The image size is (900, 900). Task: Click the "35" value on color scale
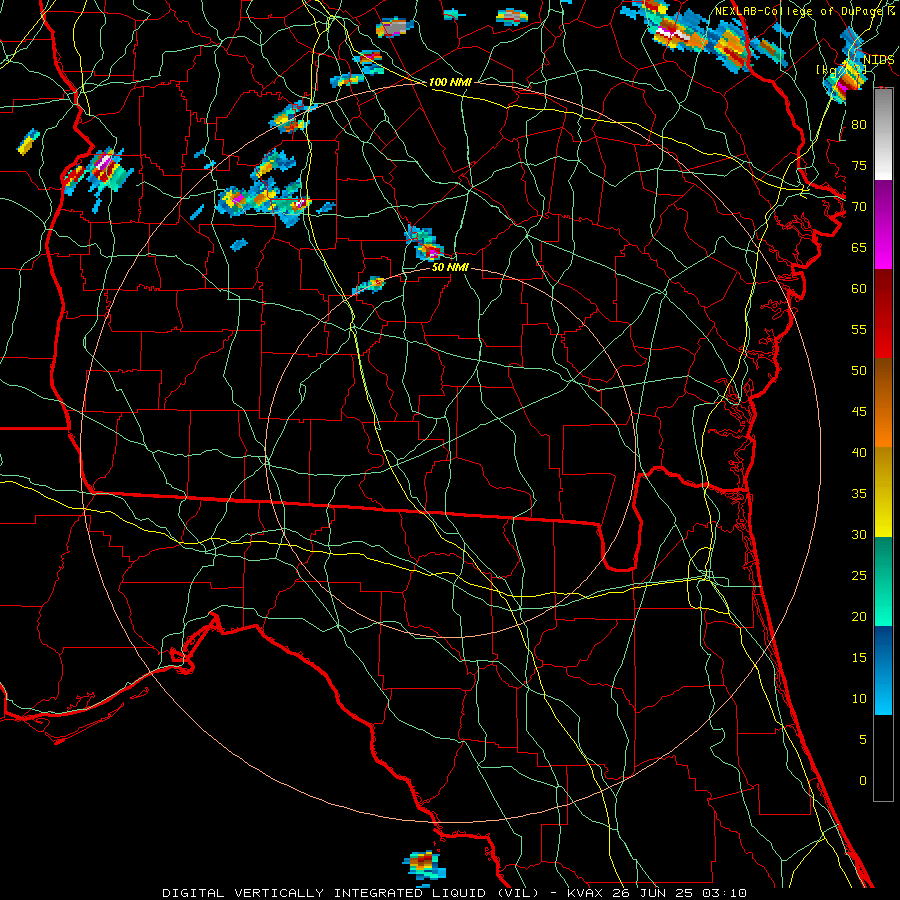coord(859,494)
